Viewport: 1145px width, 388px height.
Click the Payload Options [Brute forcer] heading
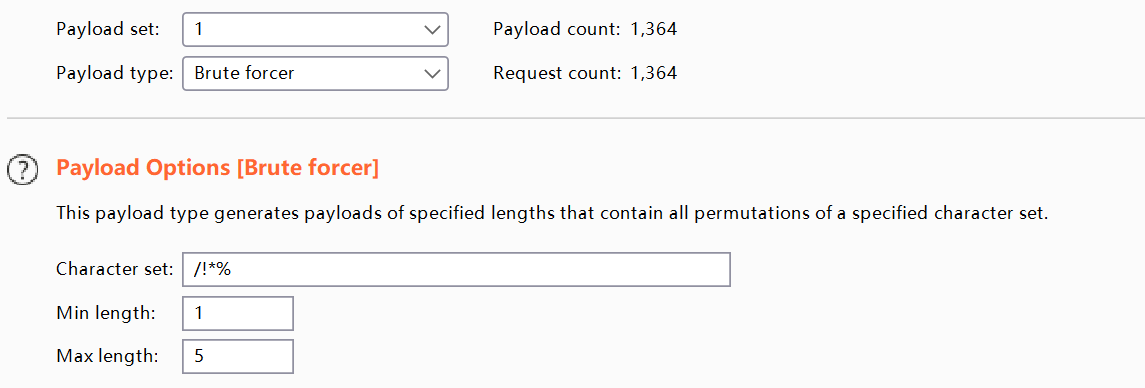[x=218, y=169]
